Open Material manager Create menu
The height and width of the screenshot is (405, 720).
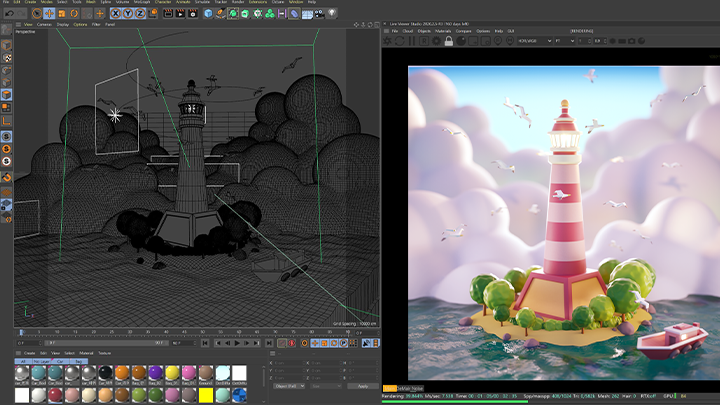pyautogui.click(x=29, y=353)
